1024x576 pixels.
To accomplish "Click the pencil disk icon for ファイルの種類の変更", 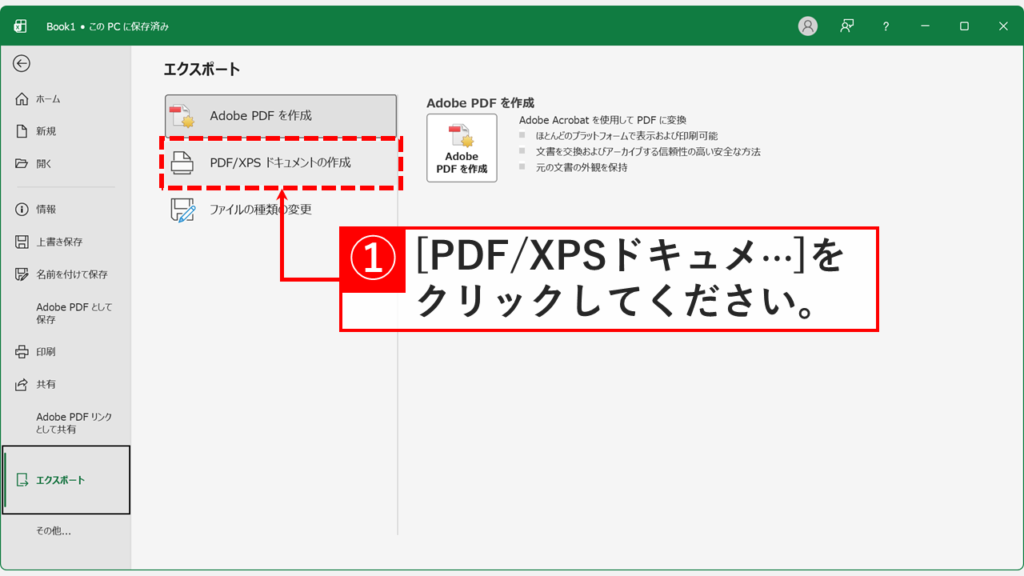I will 183,210.
